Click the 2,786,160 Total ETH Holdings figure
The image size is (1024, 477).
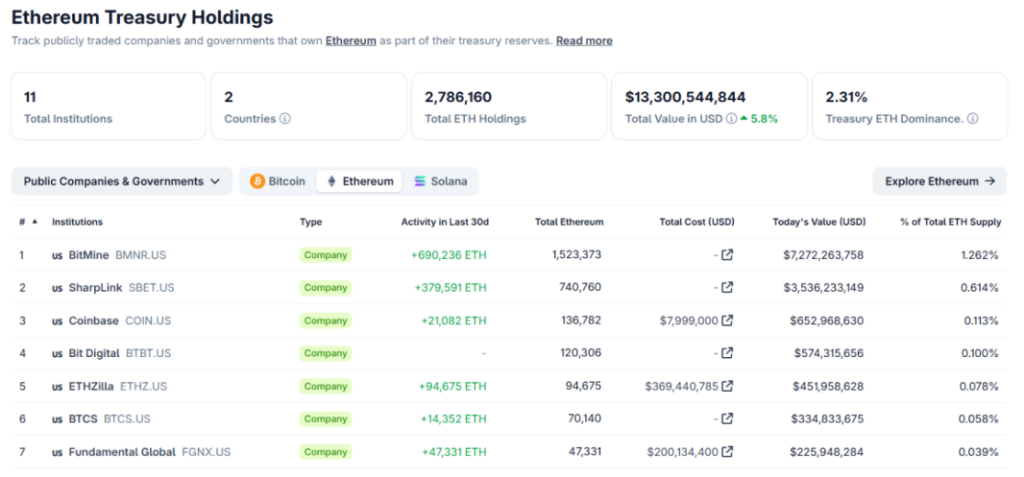458,97
